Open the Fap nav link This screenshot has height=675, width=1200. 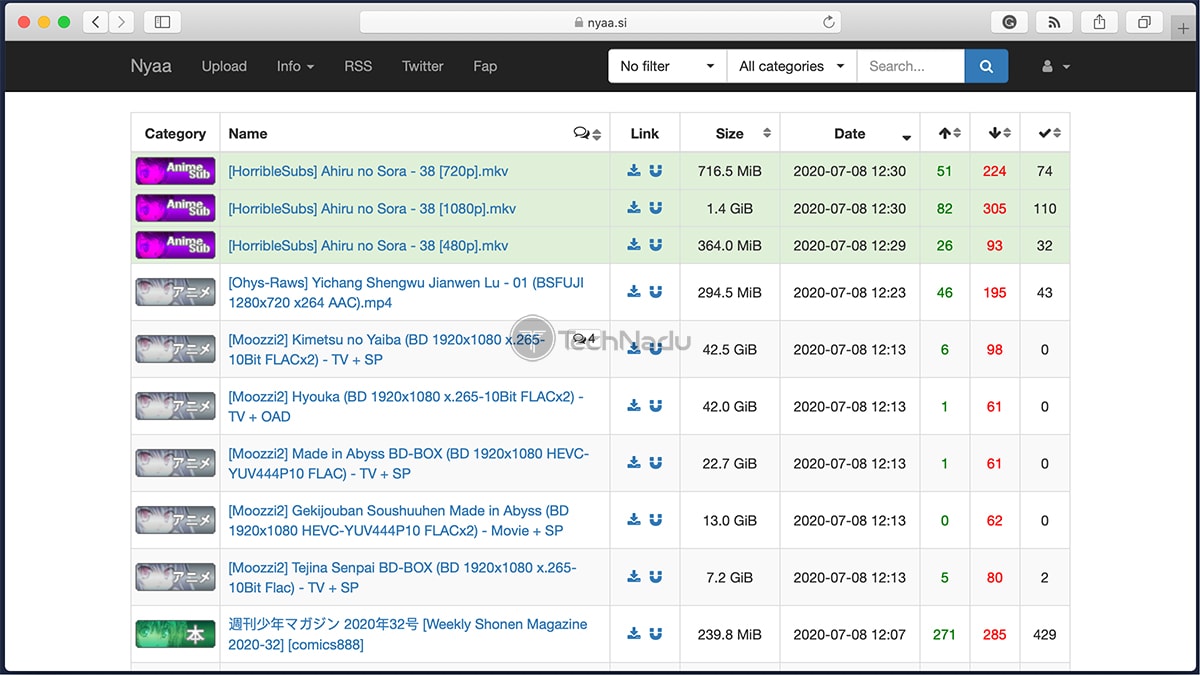click(x=485, y=66)
